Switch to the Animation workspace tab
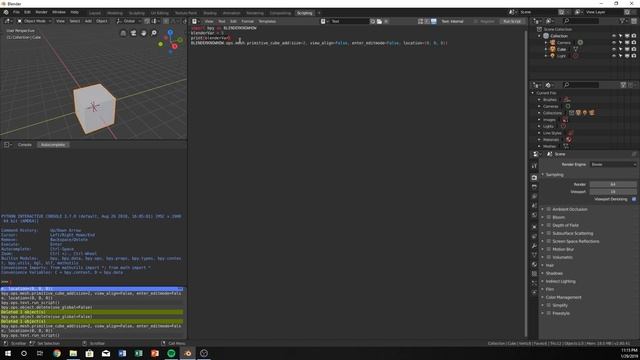 (231, 13)
